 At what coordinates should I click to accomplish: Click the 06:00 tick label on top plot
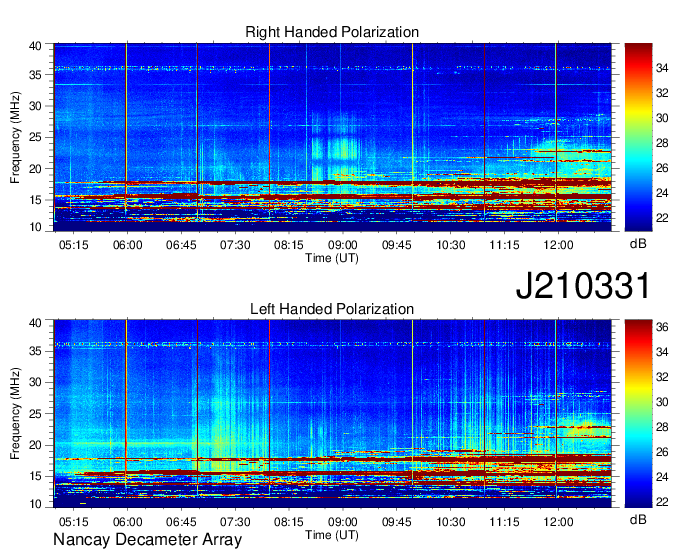pyautogui.click(x=128, y=245)
